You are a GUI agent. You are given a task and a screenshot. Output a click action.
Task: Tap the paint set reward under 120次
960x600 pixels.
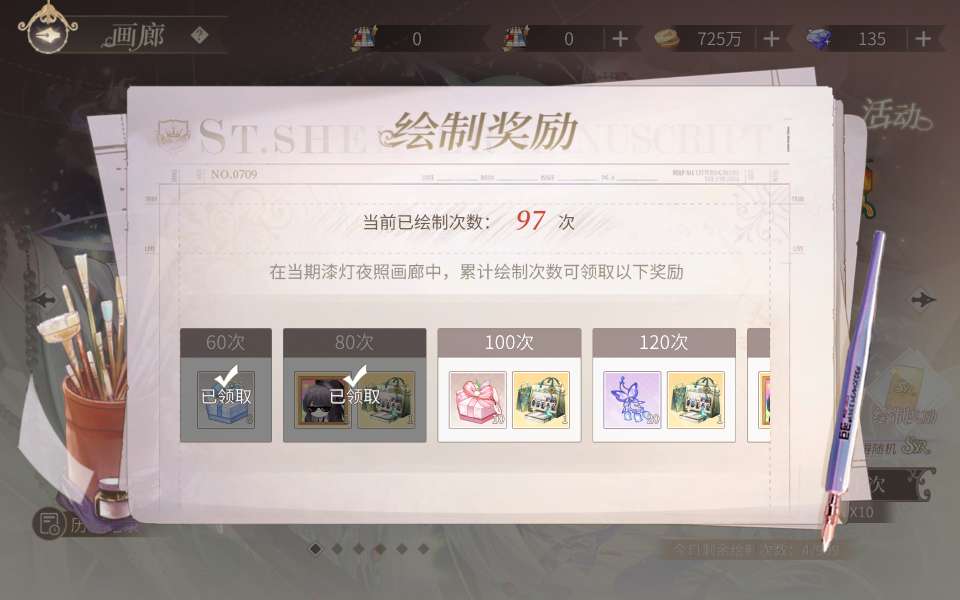[x=696, y=400]
